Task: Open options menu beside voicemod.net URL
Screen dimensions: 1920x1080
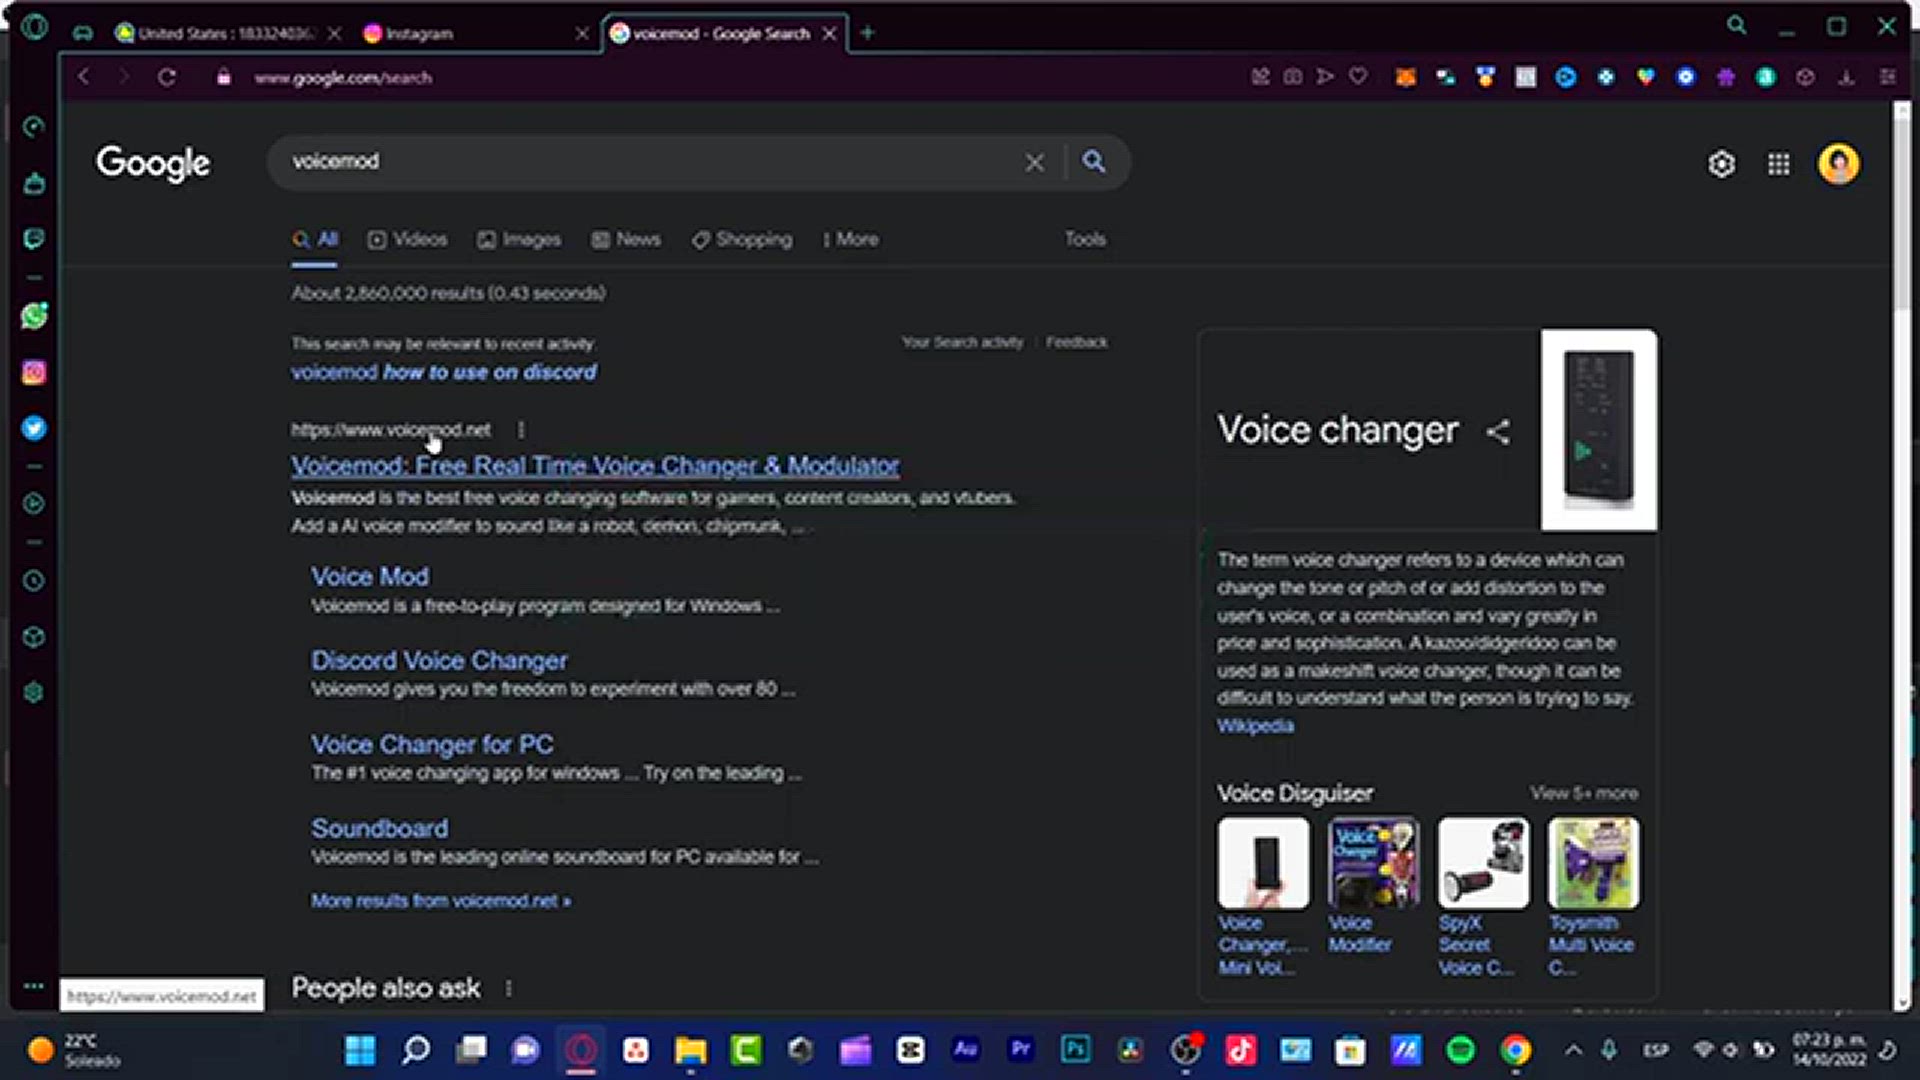Action: 521,430
